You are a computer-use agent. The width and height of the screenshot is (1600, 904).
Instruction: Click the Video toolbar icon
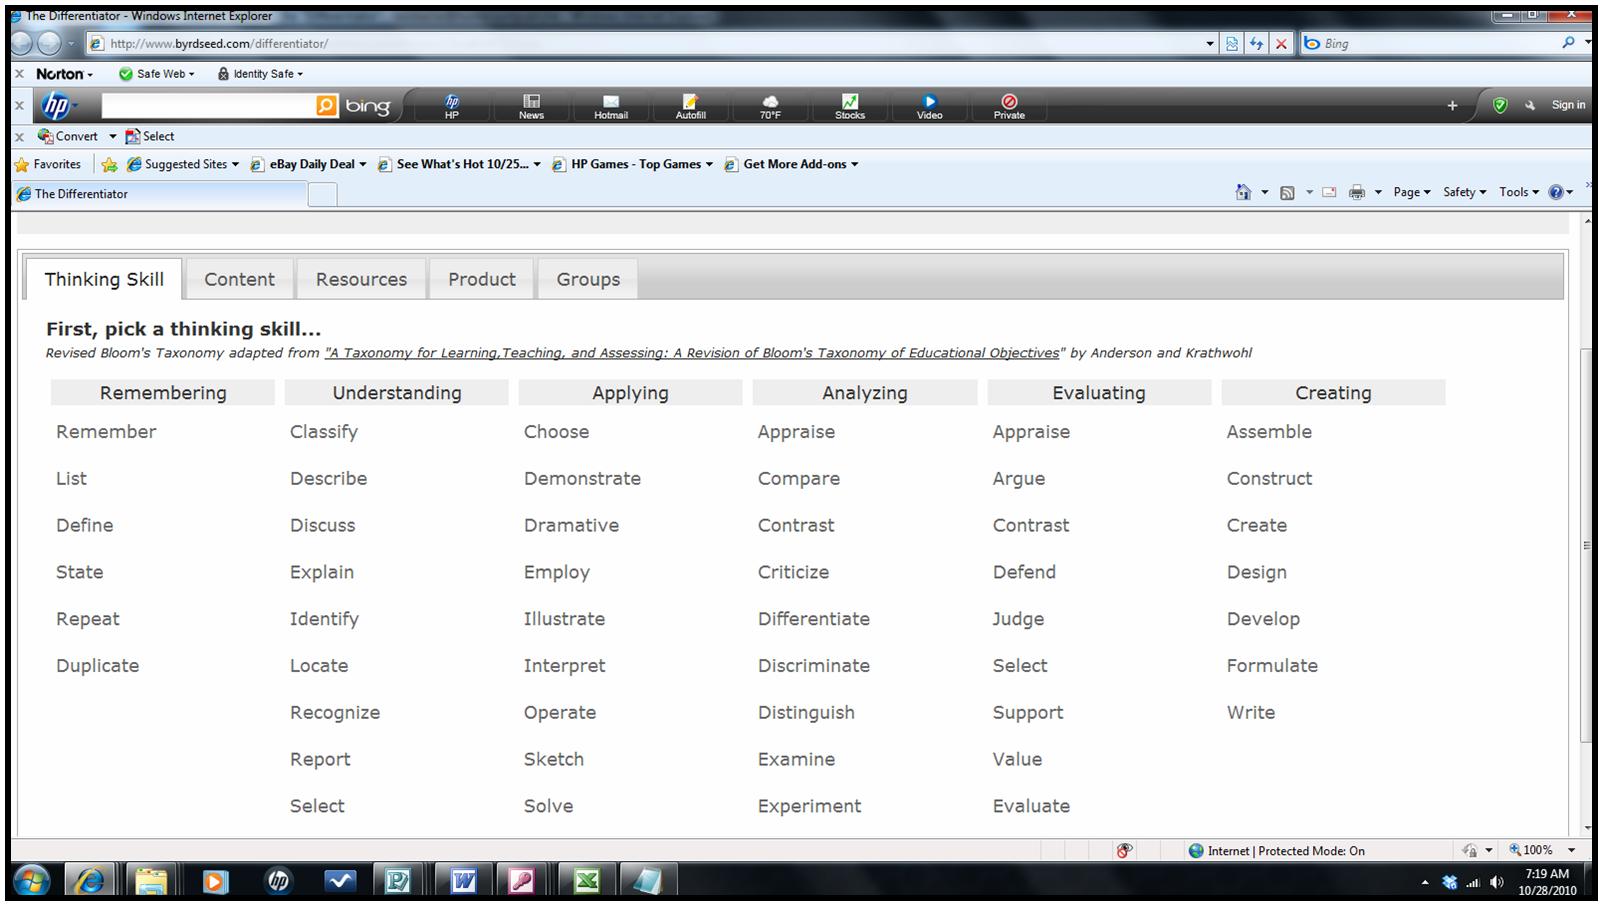click(x=930, y=106)
